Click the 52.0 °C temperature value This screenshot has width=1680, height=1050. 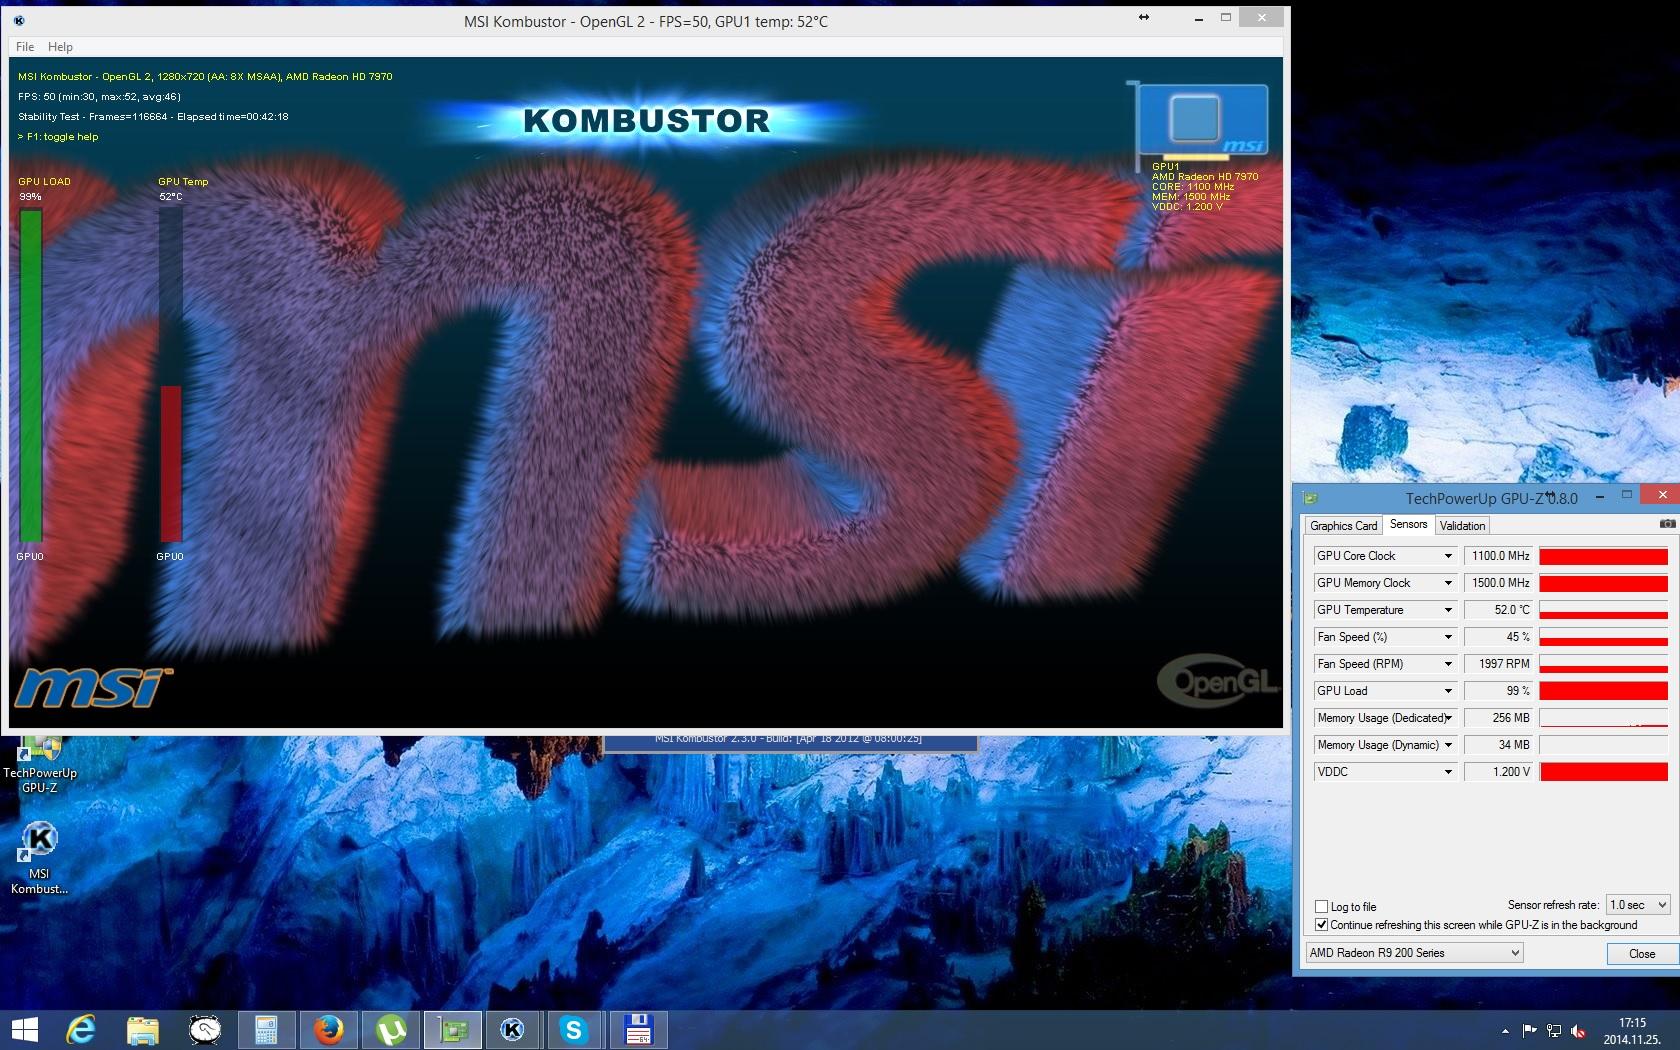(x=1499, y=610)
